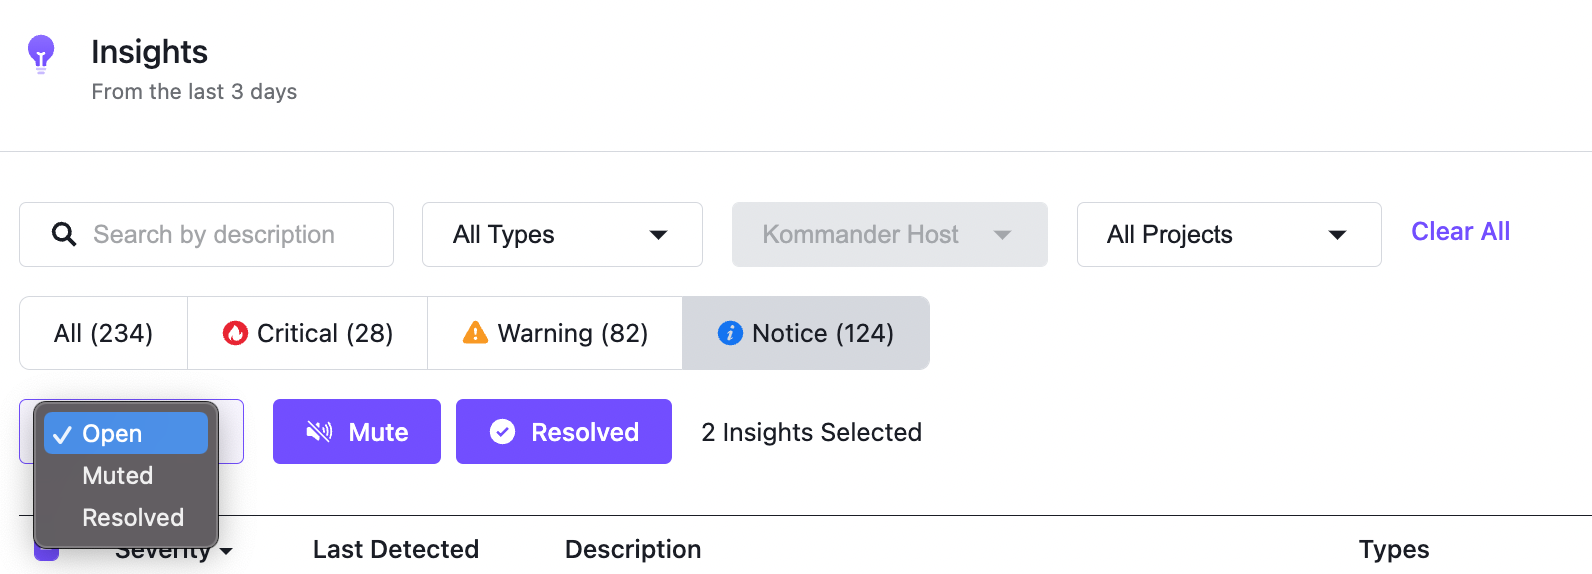Image resolution: width=1592 pixels, height=574 pixels.
Task: Switch to the All (234) tab
Action: coord(103,333)
